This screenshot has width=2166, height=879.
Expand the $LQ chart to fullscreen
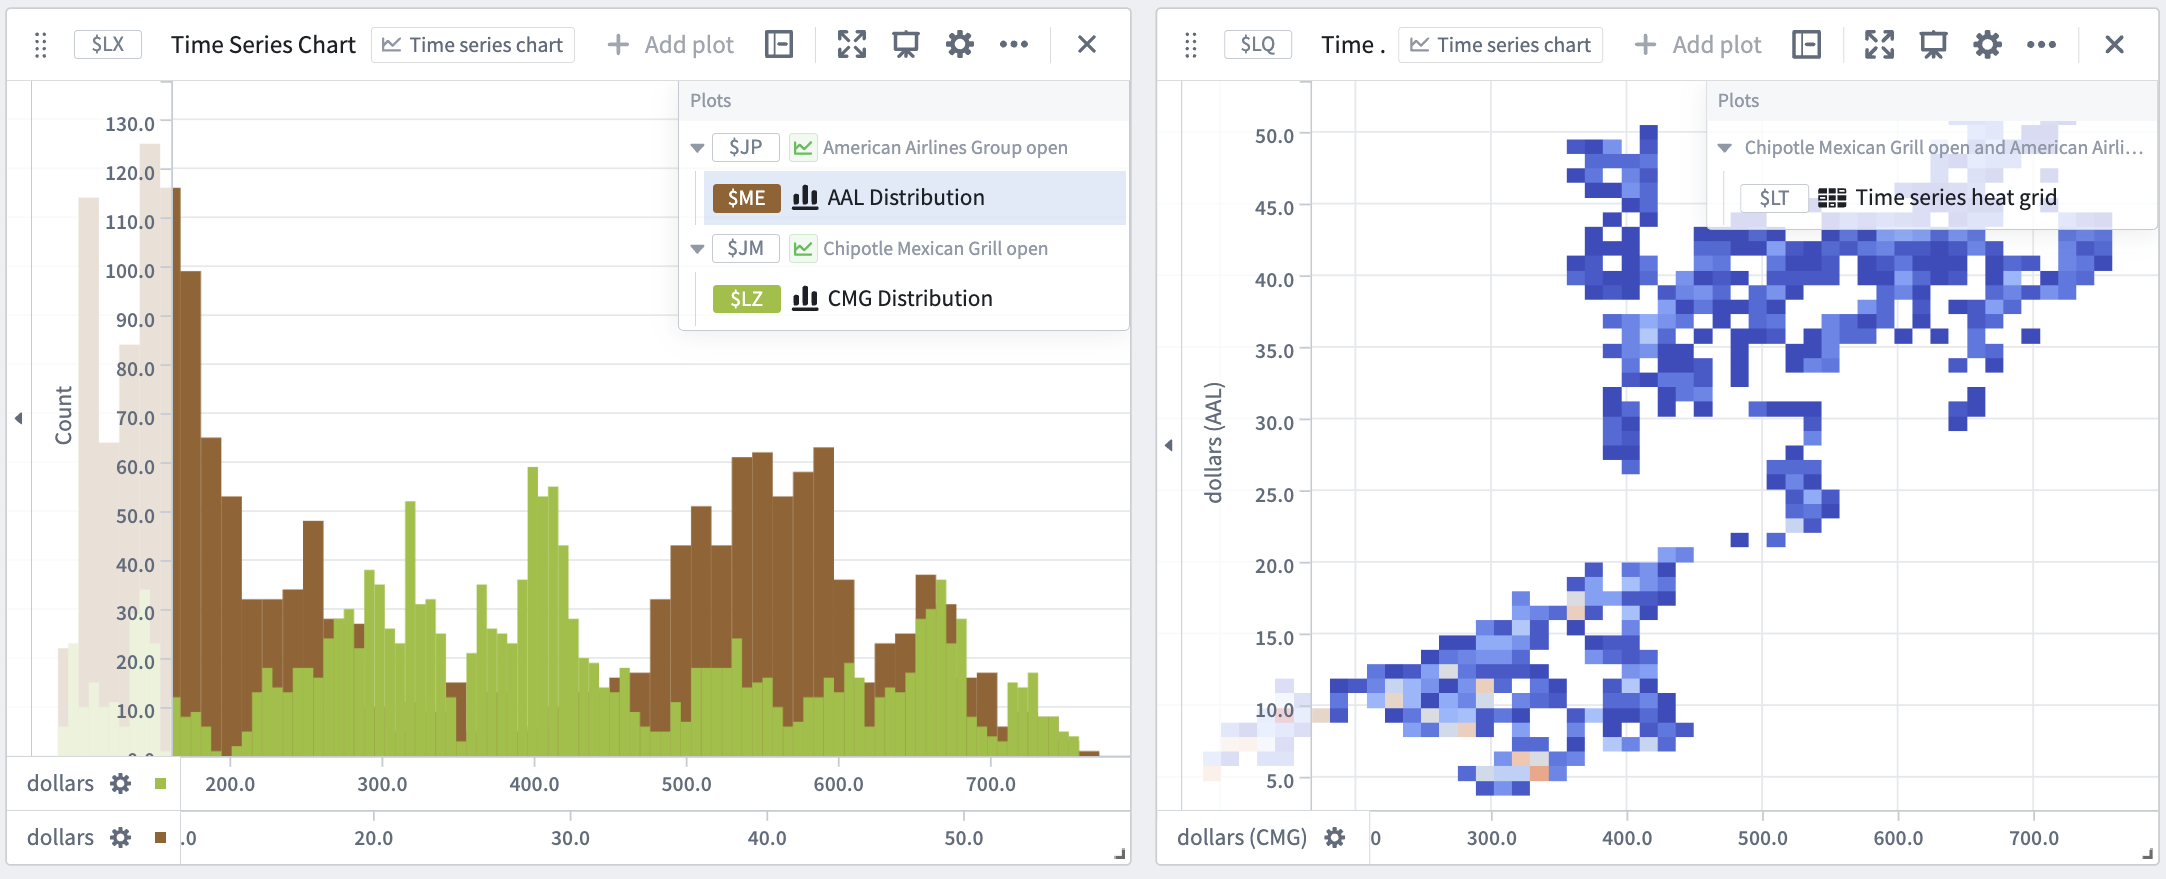coord(1880,44)
